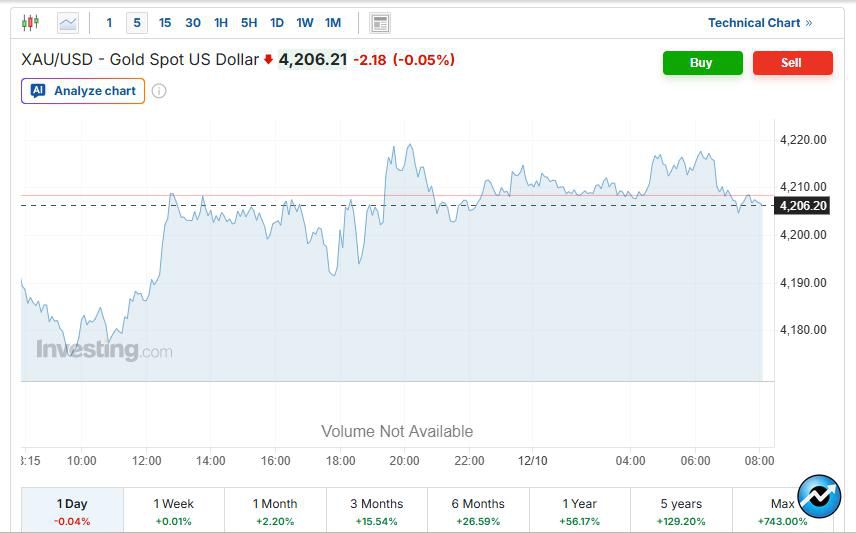The height and width of the screenshot is (533, 856).
Task: Choose the 1H interval
Action: coord(221,22)
